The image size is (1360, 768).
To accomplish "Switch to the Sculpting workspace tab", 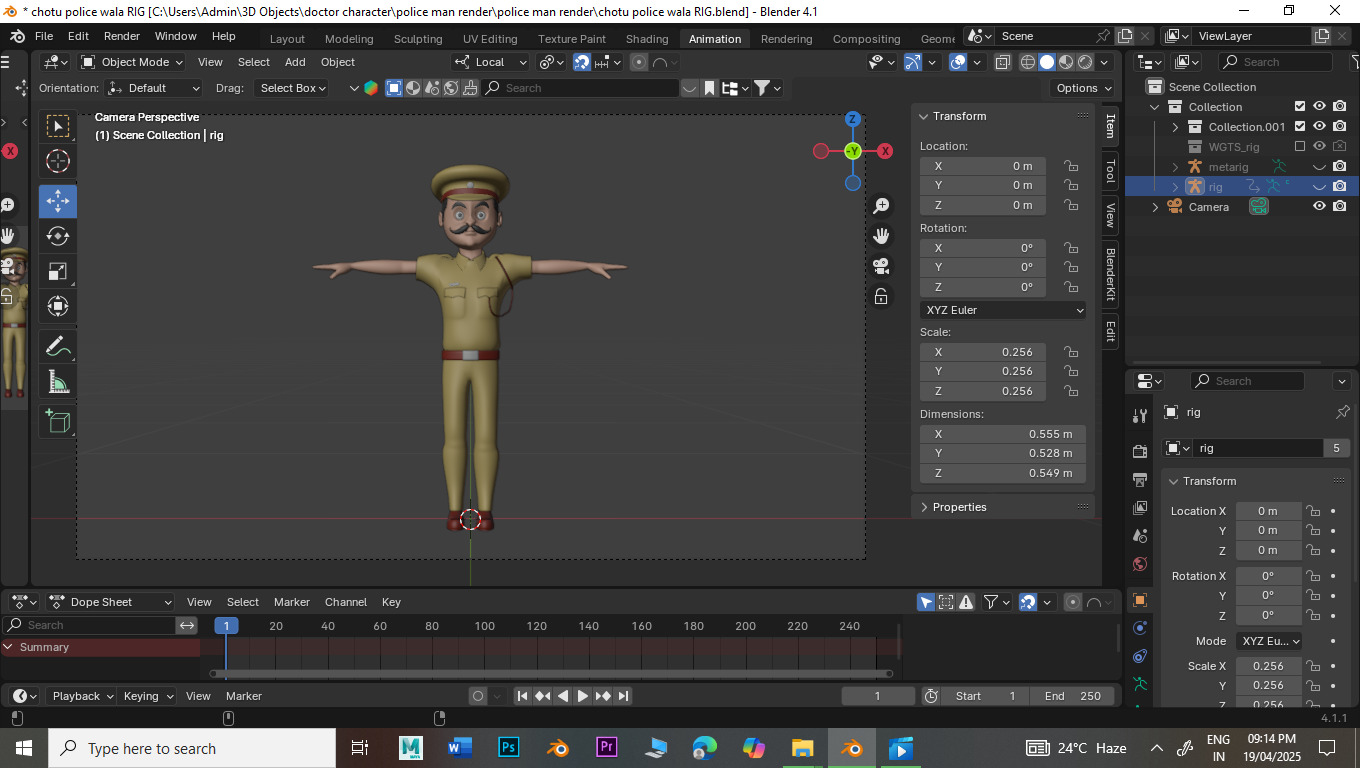I will point(418,39).
